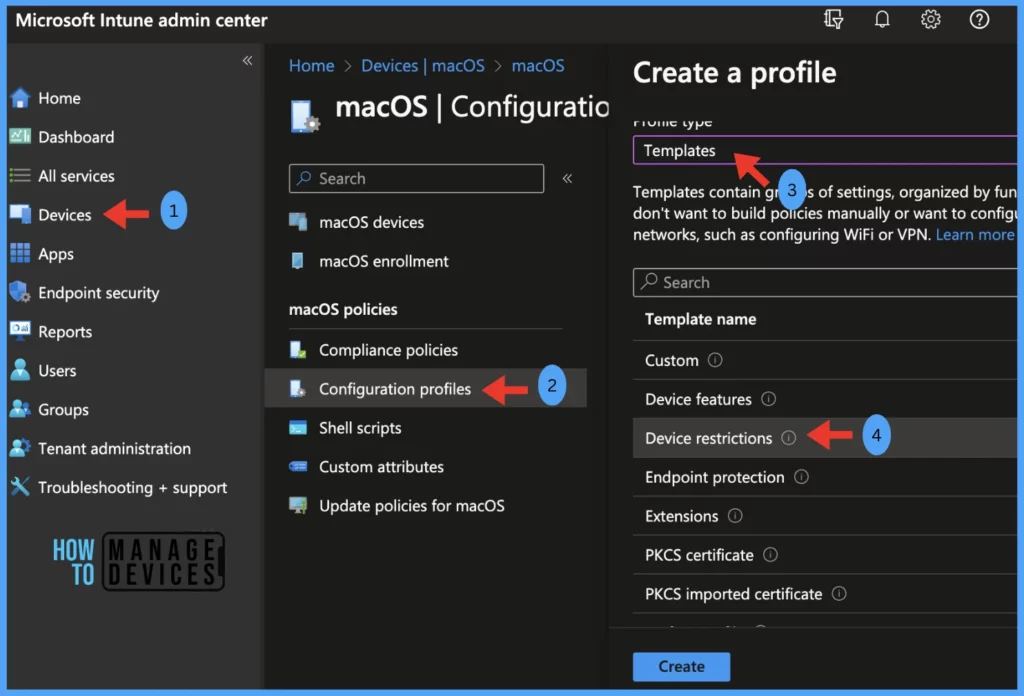The width and height of the screenshot is (1024, 696).
Task: Click the Dashboard chart icon
Action: click(x=20, y=136)
